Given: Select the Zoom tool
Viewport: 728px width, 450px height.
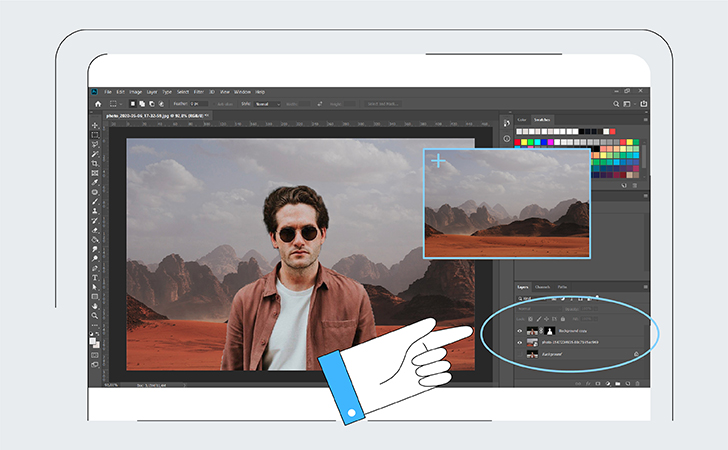Looking at the screenshot, I should point(95,316).
